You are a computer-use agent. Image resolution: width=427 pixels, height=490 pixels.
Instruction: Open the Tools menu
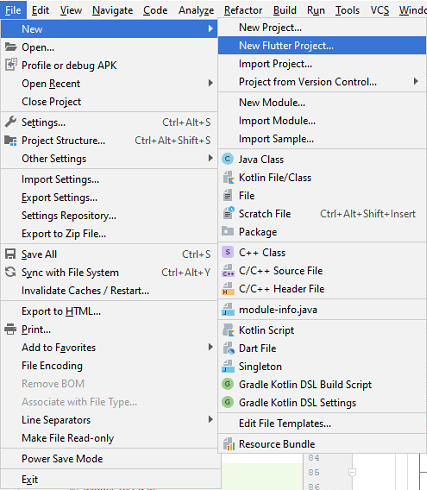[347, 10]
